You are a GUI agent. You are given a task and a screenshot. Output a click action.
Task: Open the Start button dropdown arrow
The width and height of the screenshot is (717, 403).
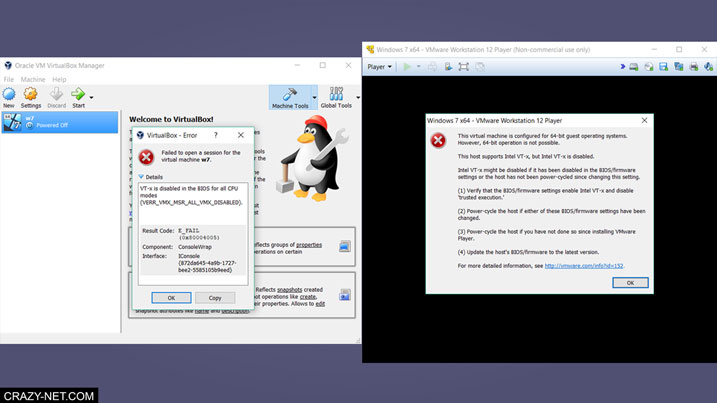pos(91,97)
